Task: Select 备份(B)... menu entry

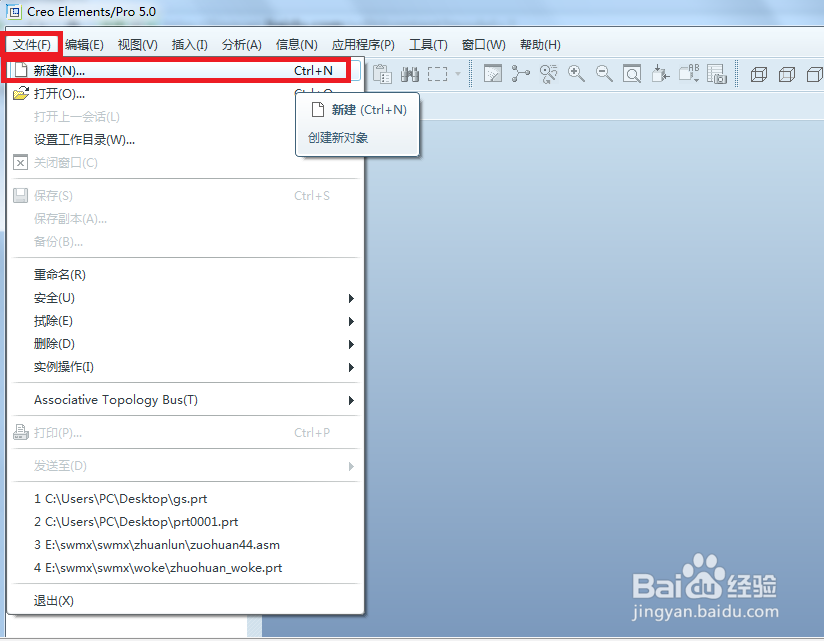Action: pos(184,242)
